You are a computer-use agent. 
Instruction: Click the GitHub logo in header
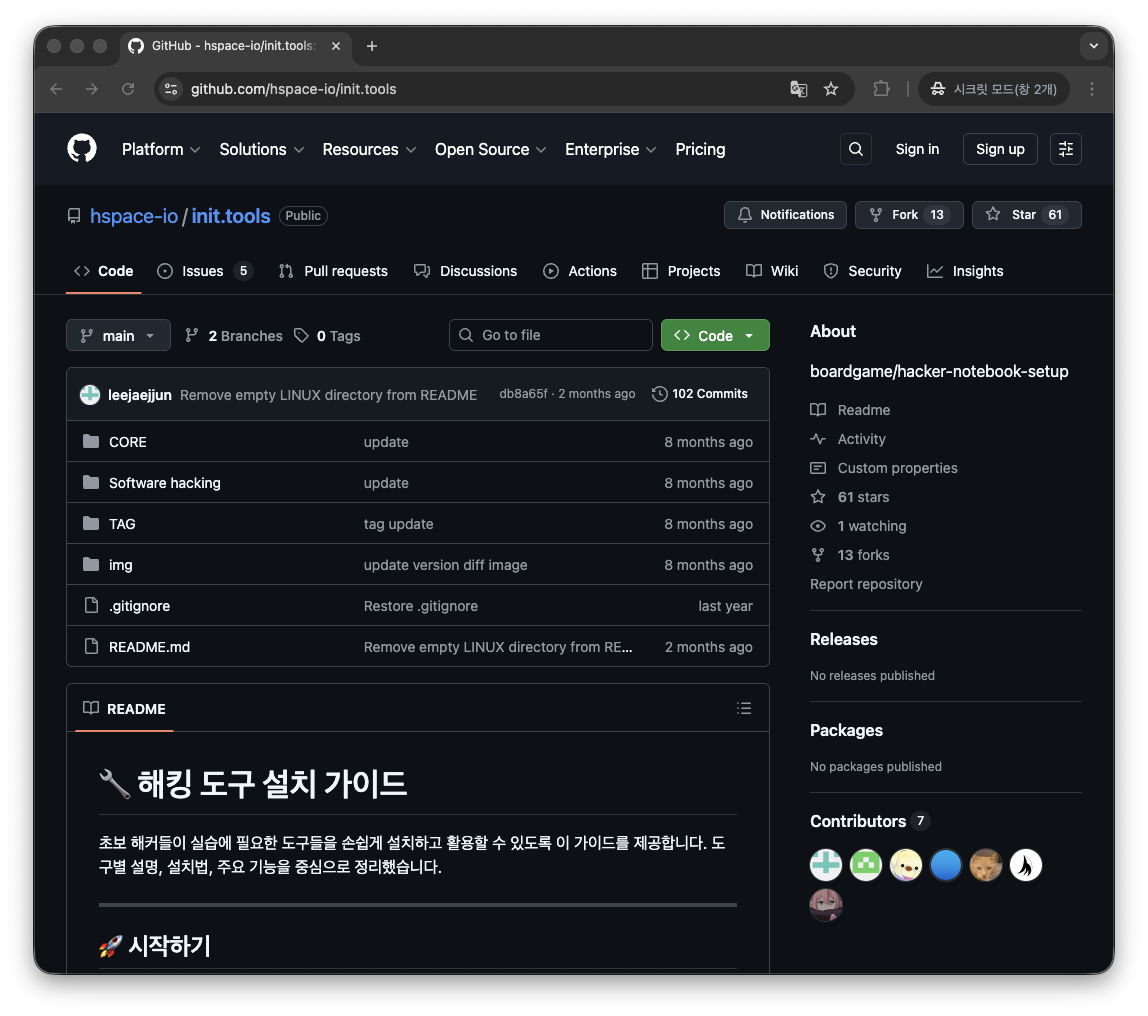[x=82, y=149]
